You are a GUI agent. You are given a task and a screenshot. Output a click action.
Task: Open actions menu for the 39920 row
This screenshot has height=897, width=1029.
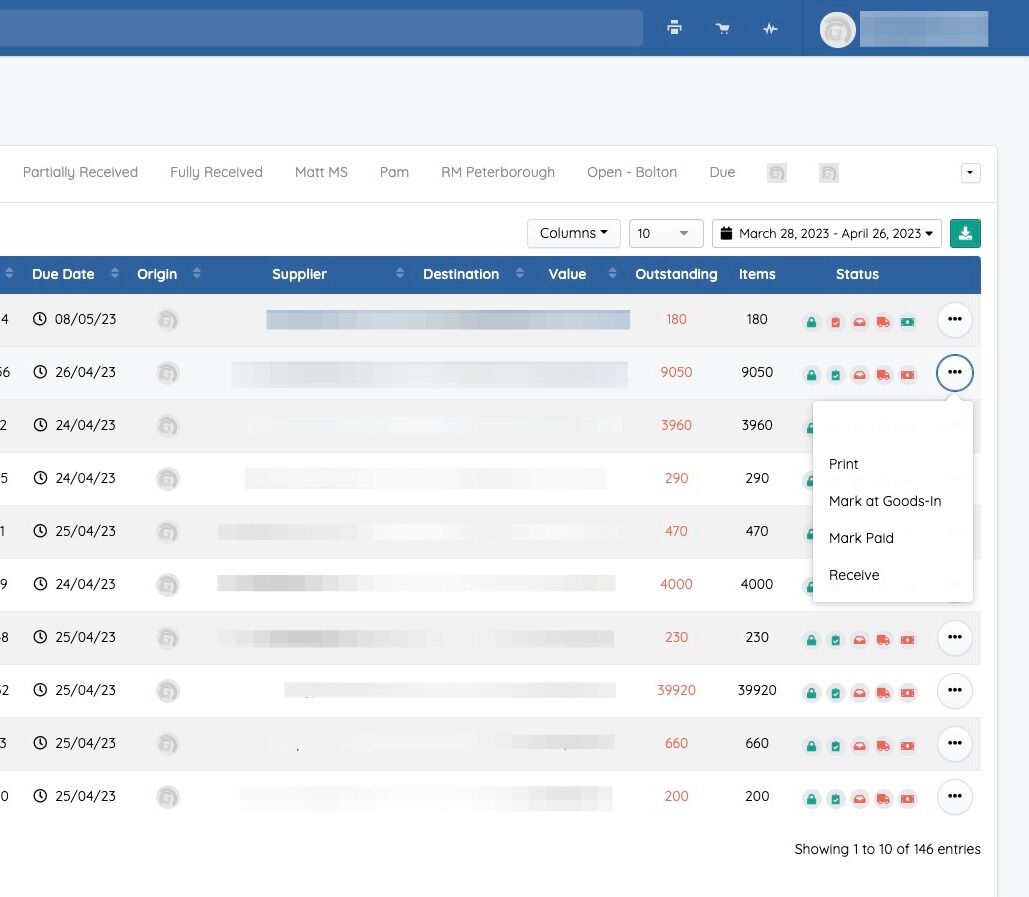pyautogui.click(x=954, y=690)
